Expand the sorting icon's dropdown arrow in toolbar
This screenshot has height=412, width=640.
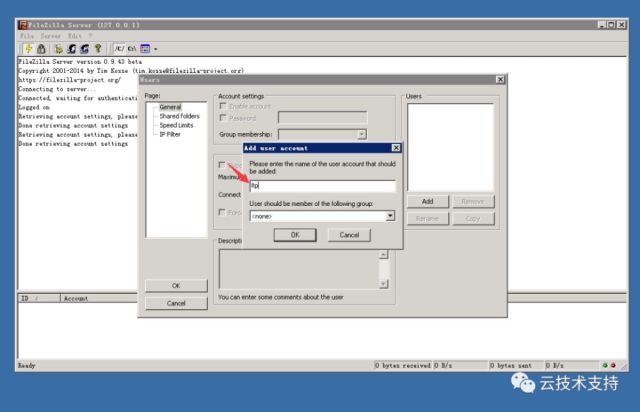156,49
